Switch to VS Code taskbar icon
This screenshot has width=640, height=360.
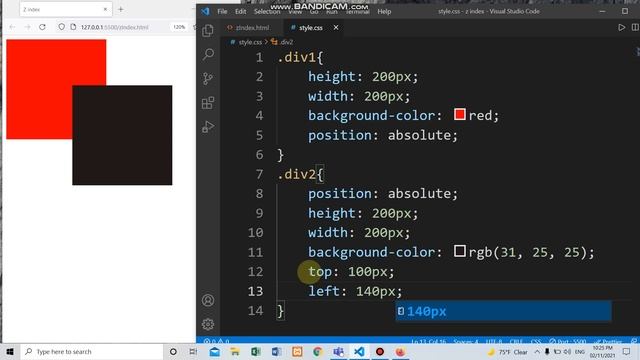(359, 351)
